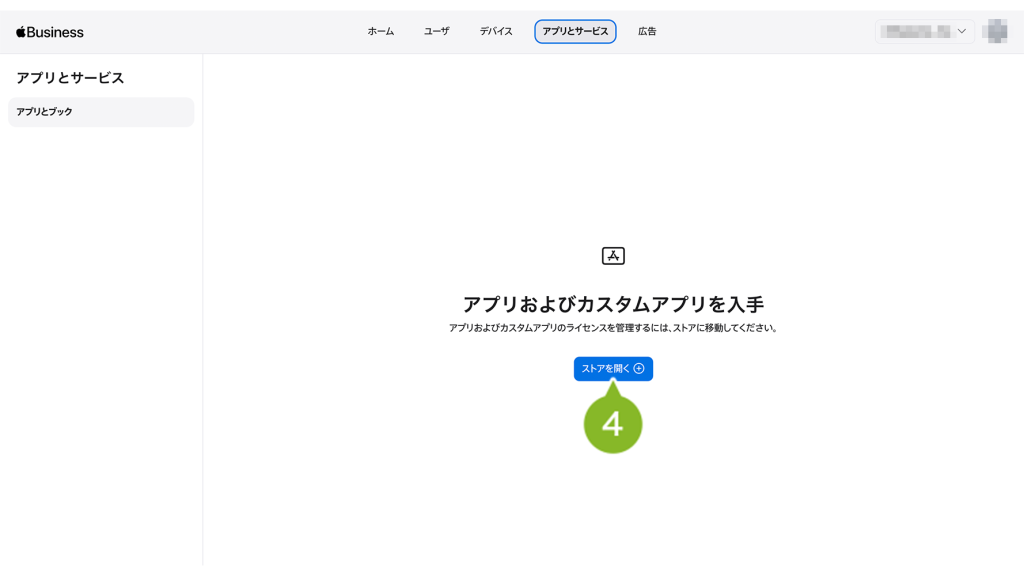Click the license management description text
Viewport: 1024px width, 576px height.
[613, 328]
